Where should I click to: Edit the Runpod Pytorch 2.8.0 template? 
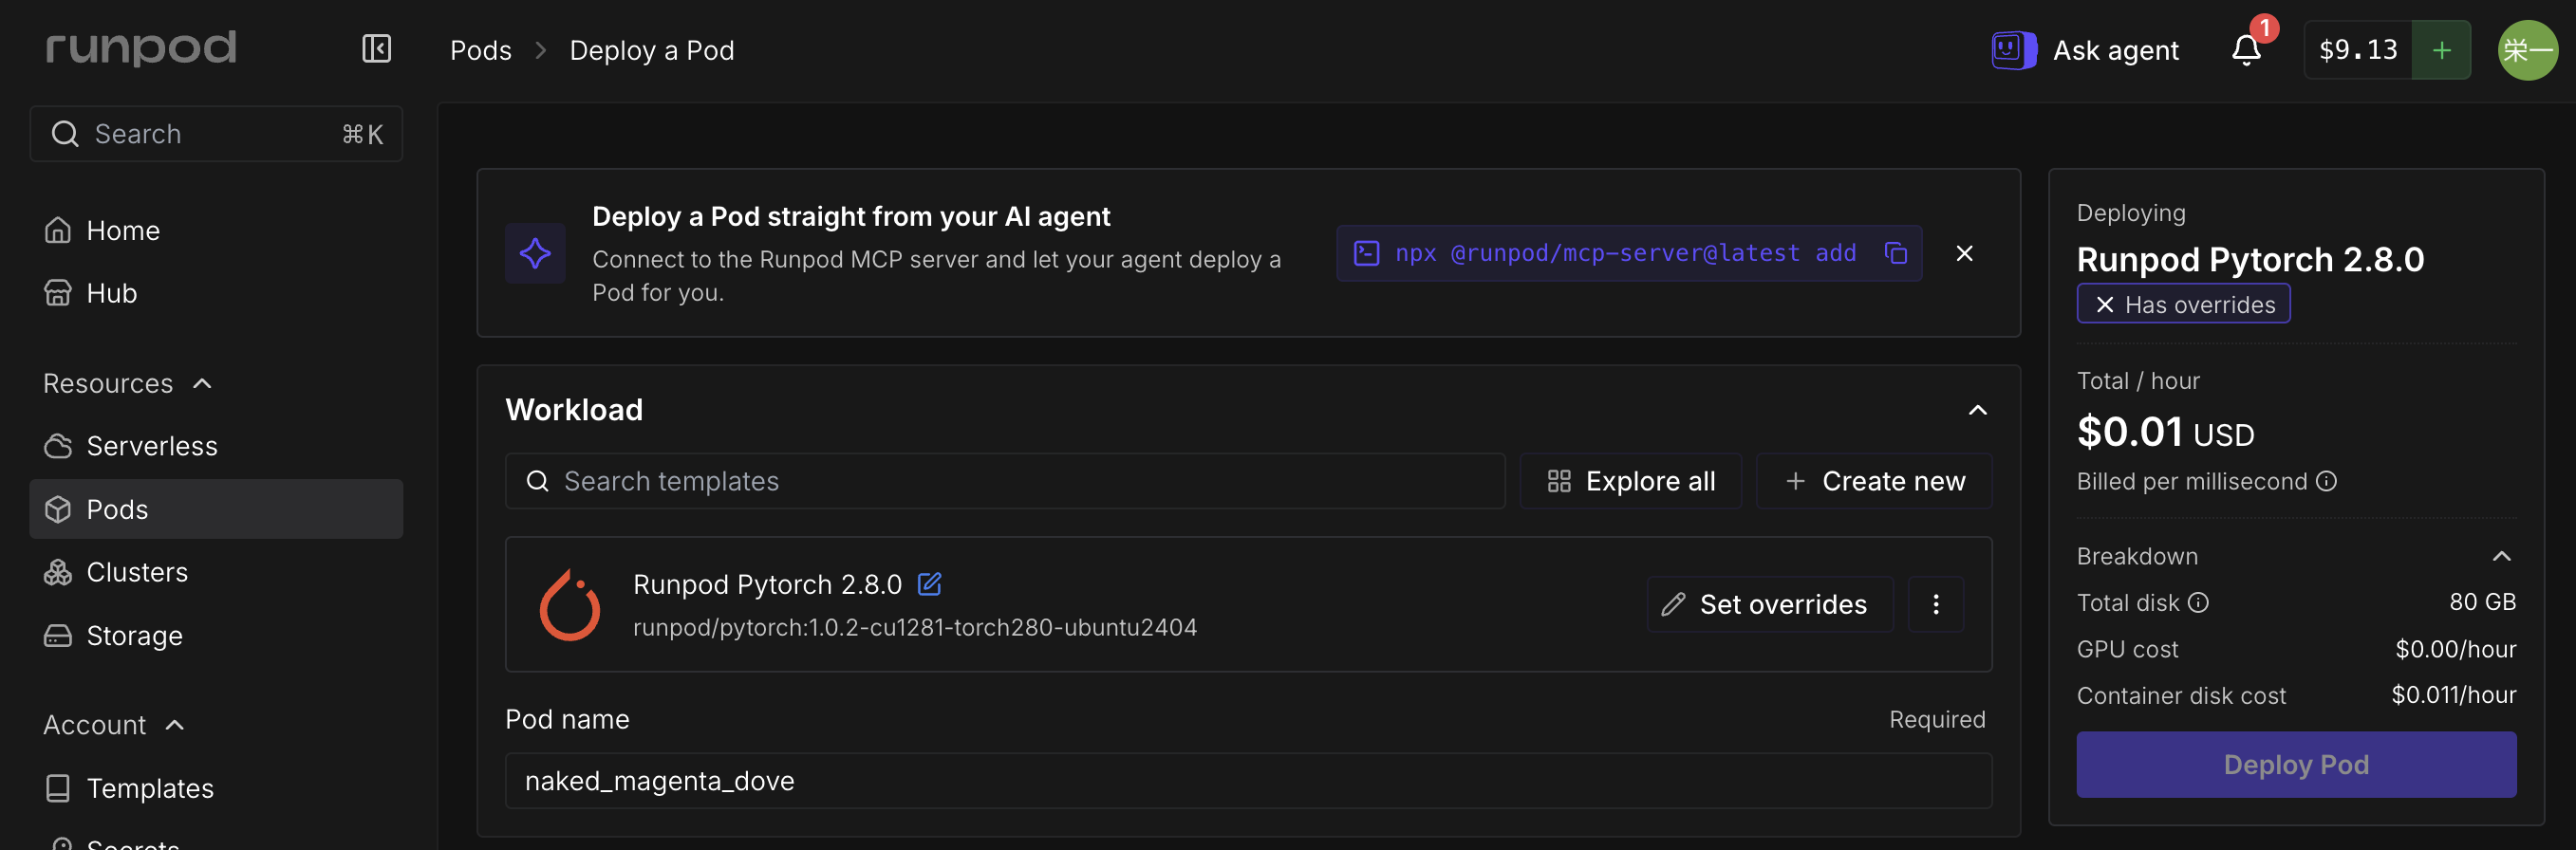tap(929, 583)
